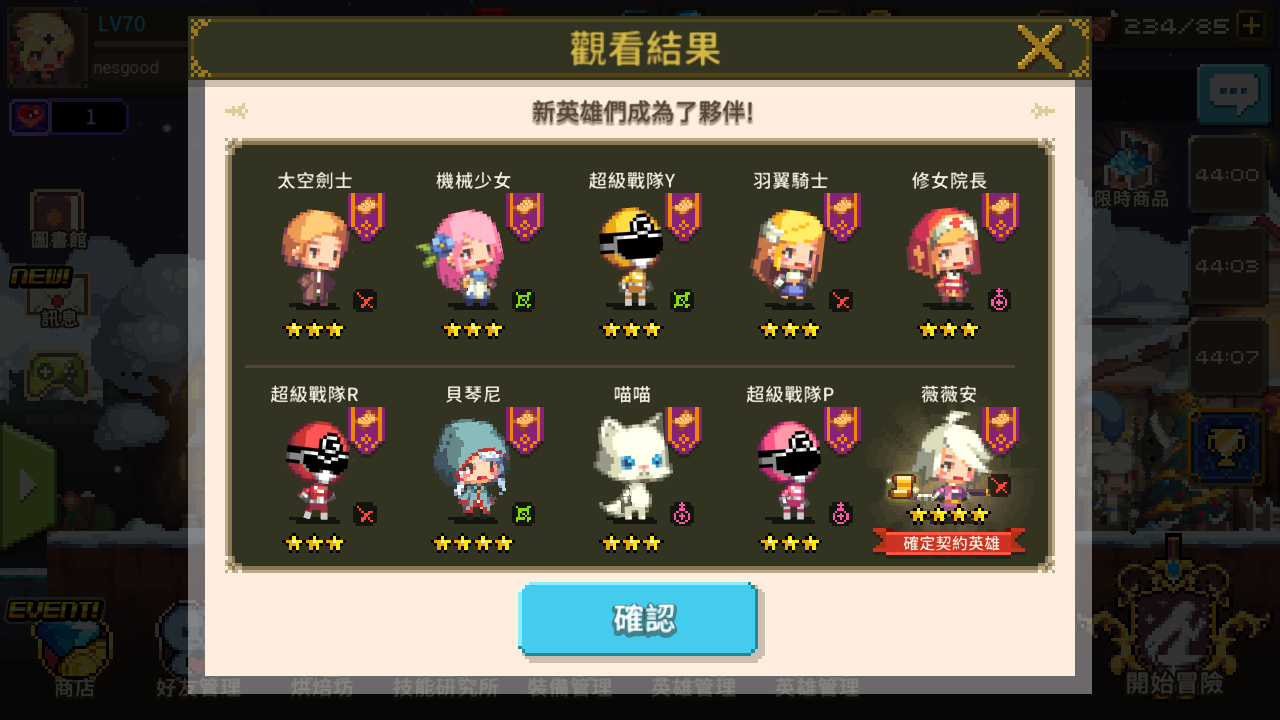Click the 確認 confirm button

pyautogui.click(x=638, y=619)
